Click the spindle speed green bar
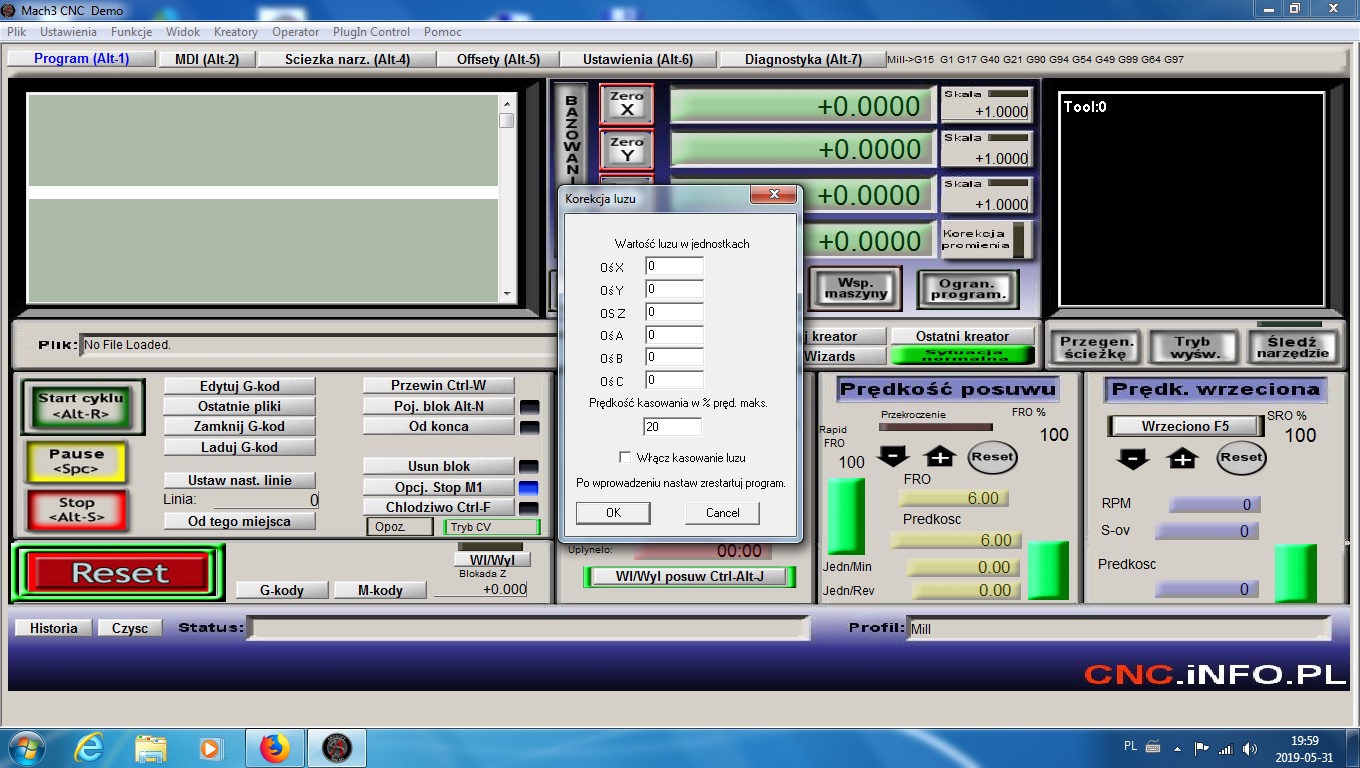1360x768 pixels. [1295, 573]
